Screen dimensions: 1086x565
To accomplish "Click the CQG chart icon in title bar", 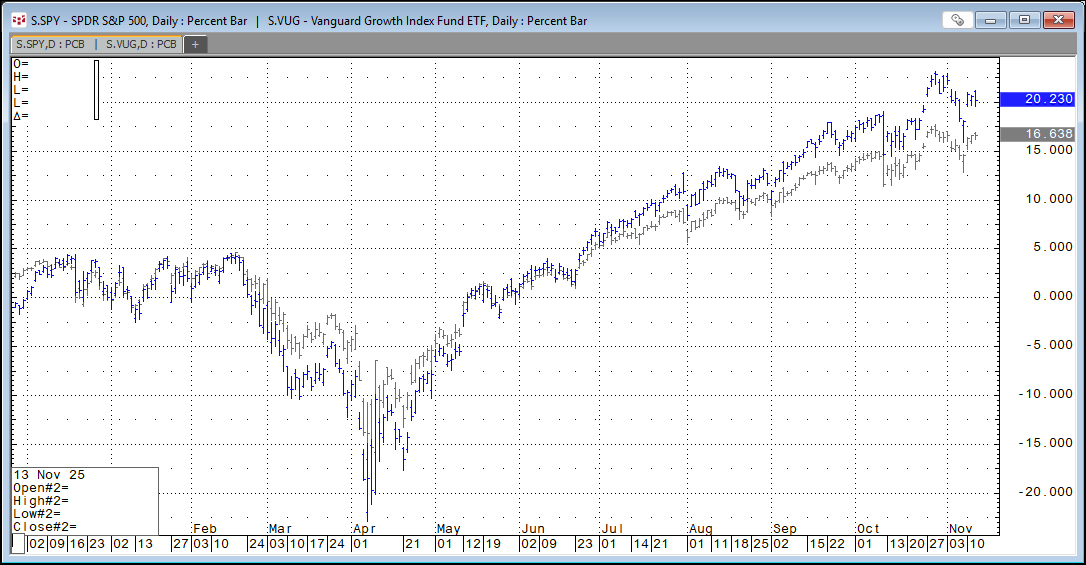I will tap(18, 20).
